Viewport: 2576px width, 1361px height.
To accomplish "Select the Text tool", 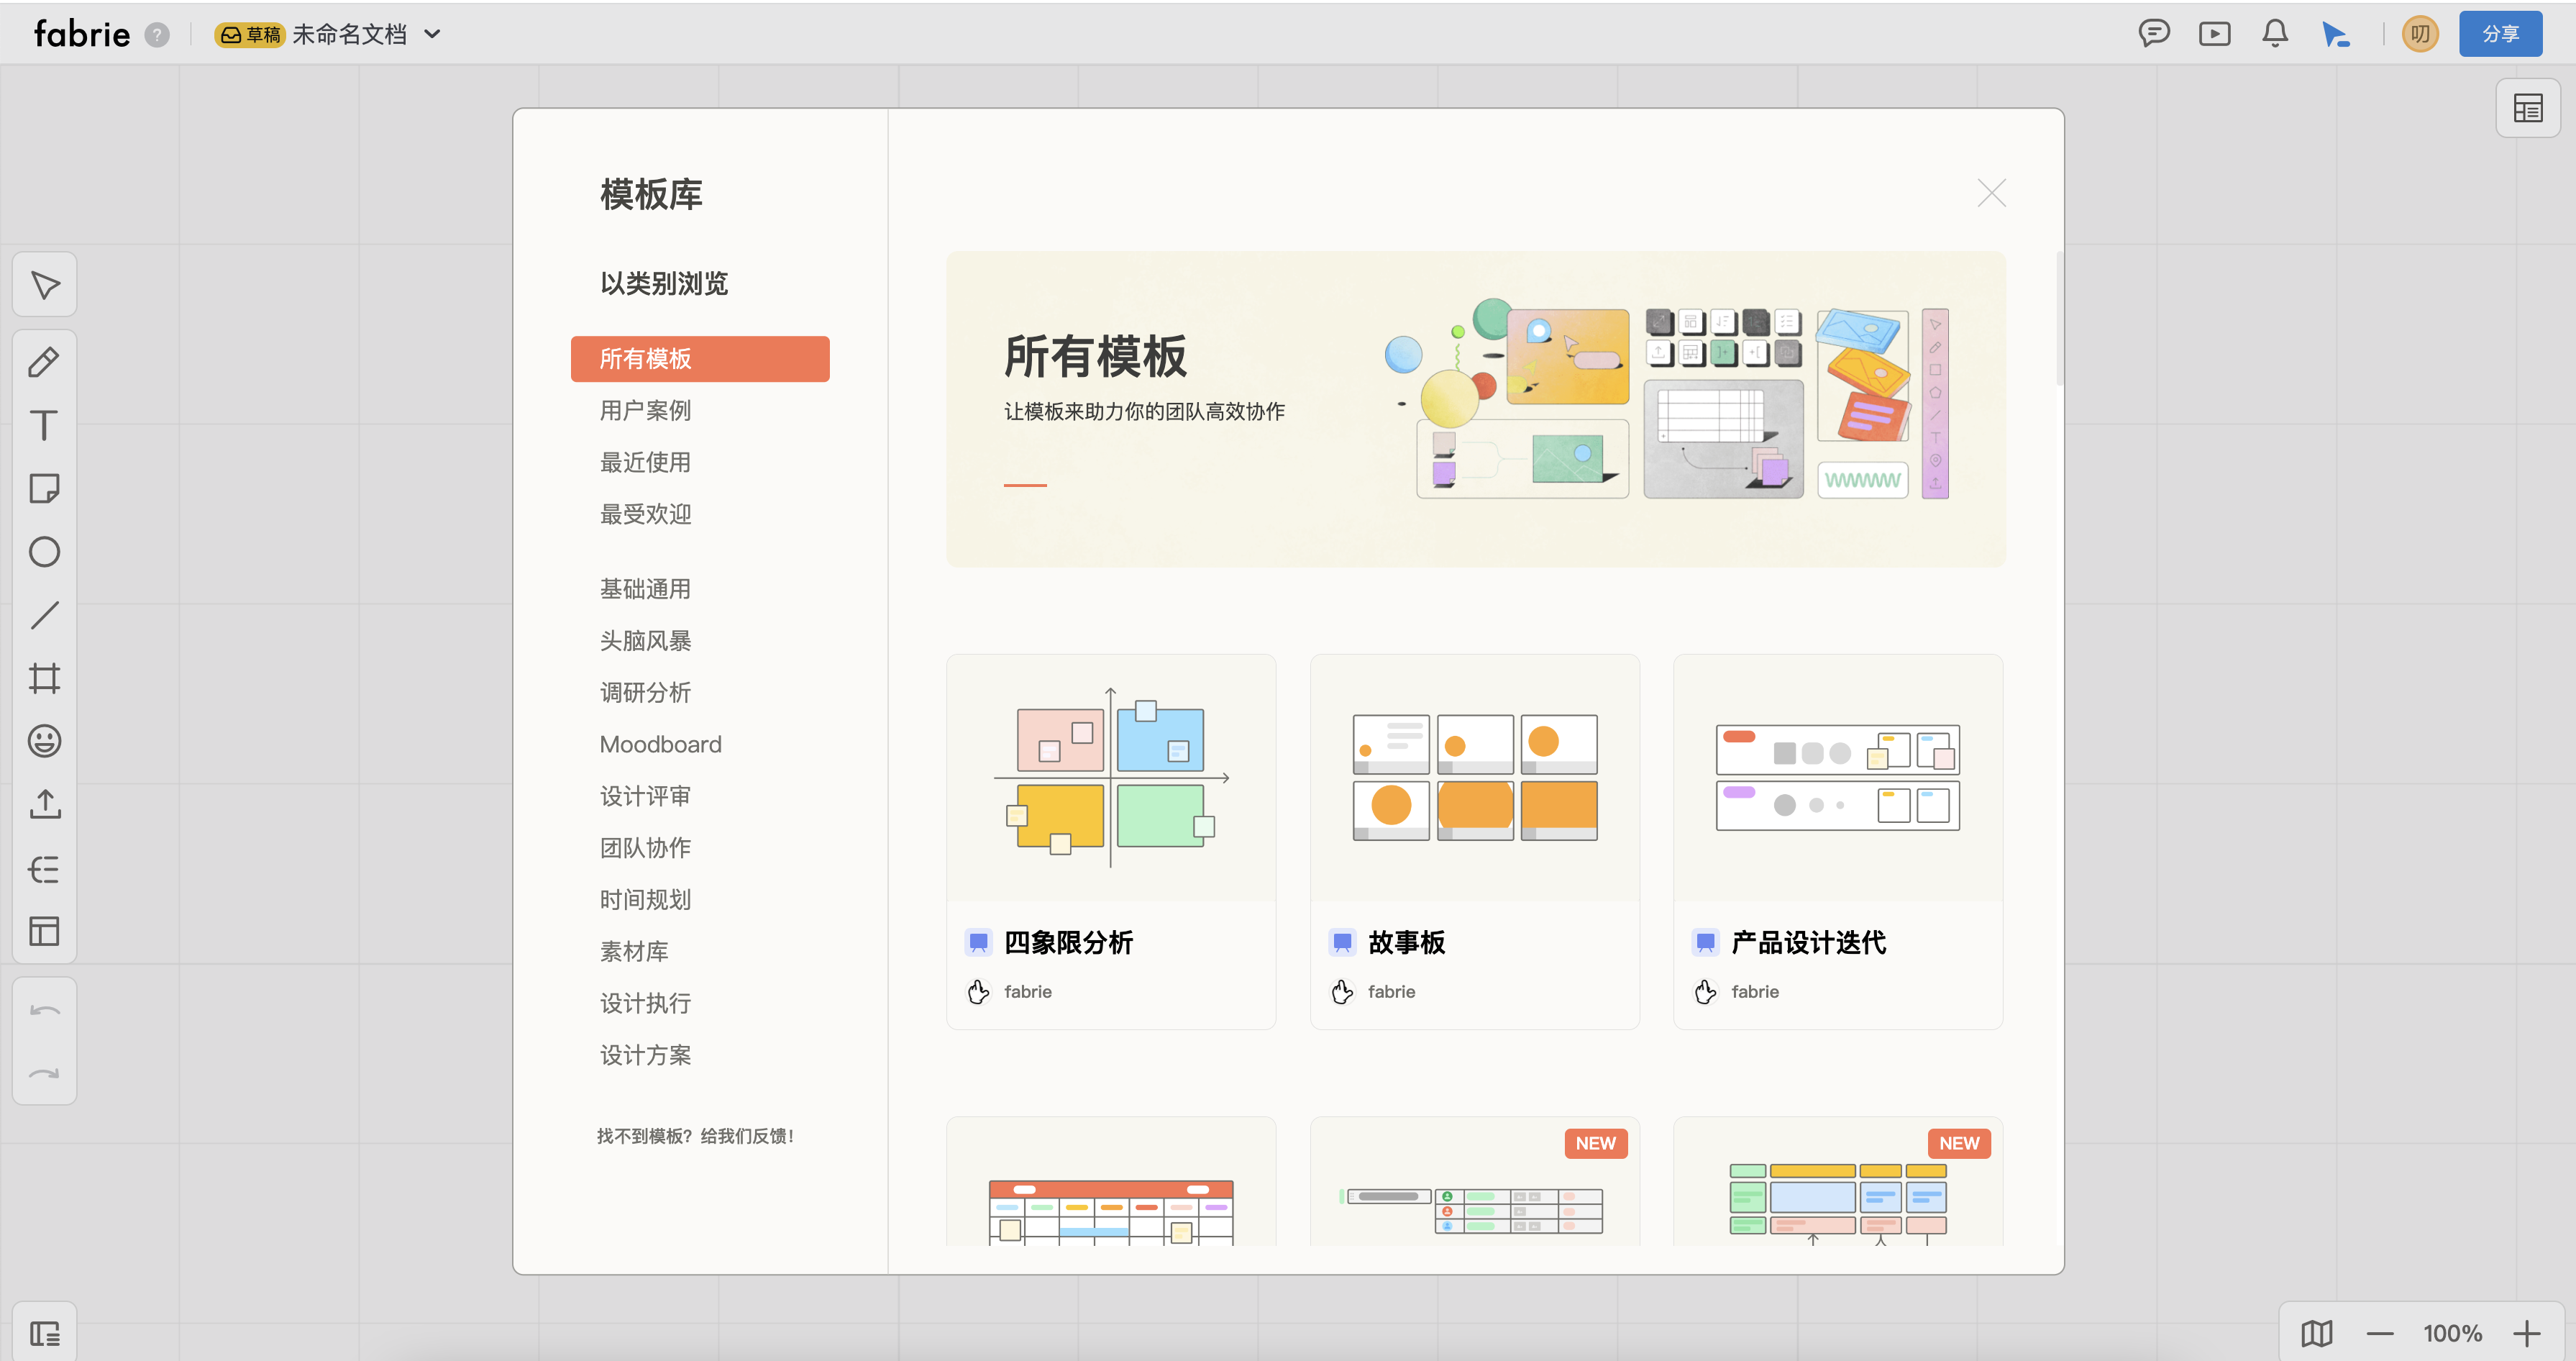I will pos(44,425).
